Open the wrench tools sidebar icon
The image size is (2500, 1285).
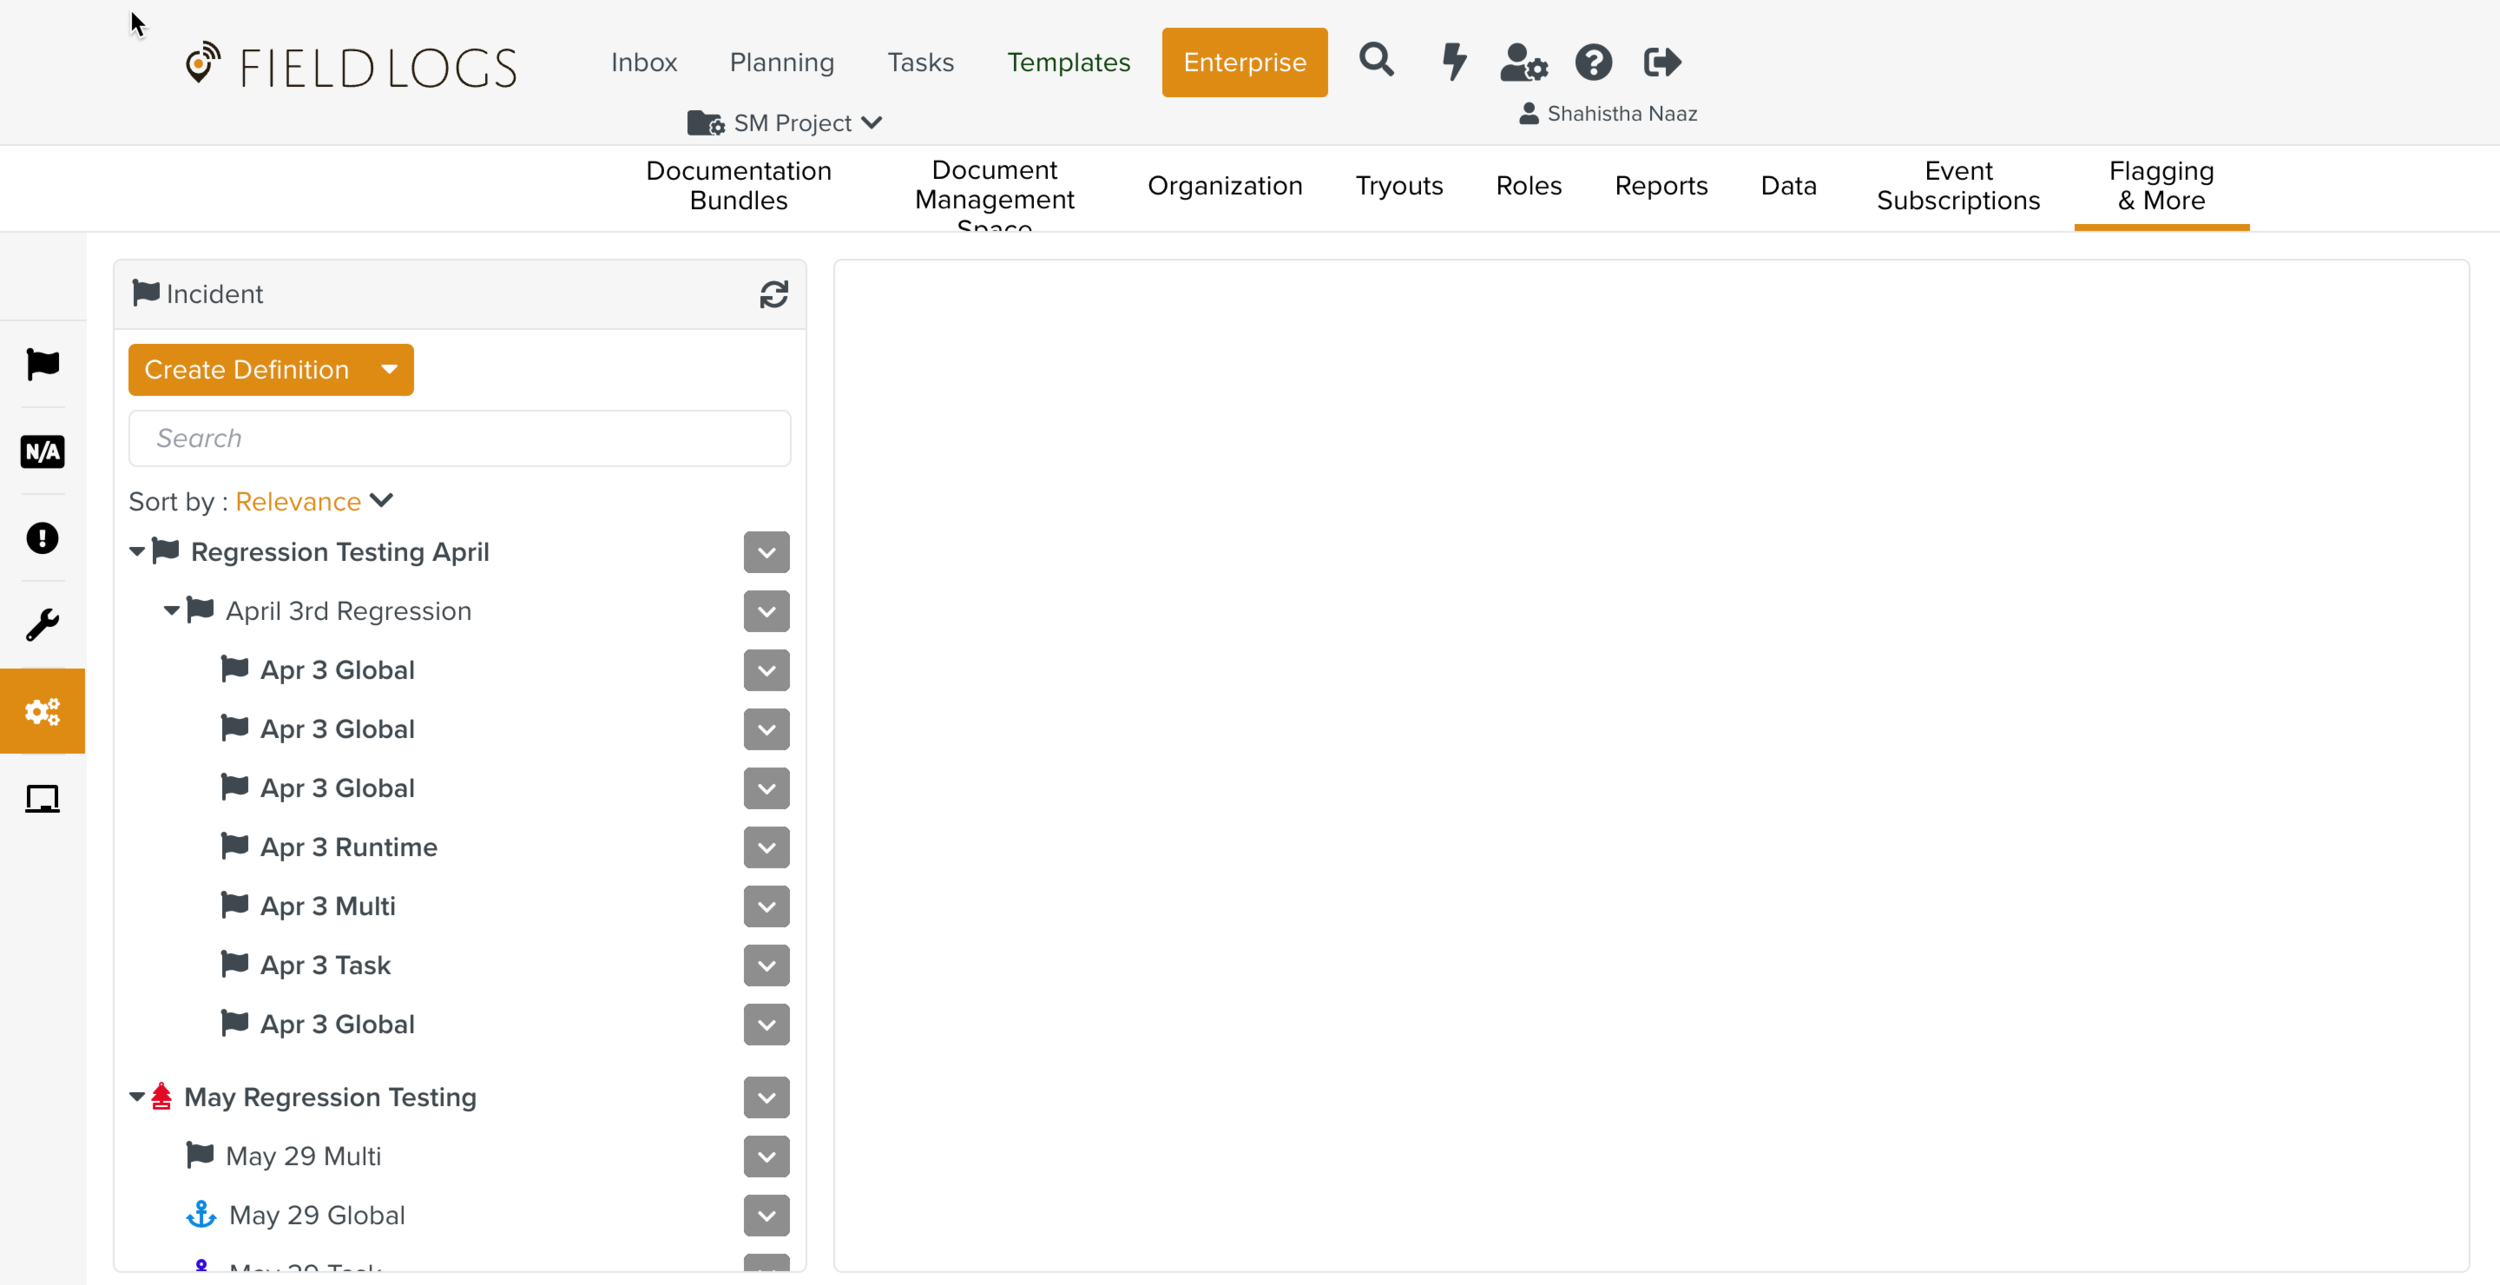click(42, 625)
